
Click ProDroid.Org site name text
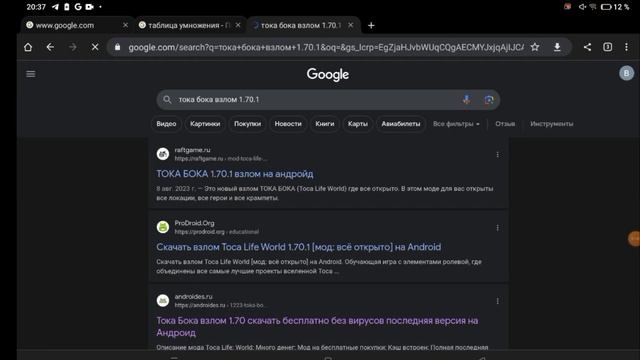coord(194,223)
